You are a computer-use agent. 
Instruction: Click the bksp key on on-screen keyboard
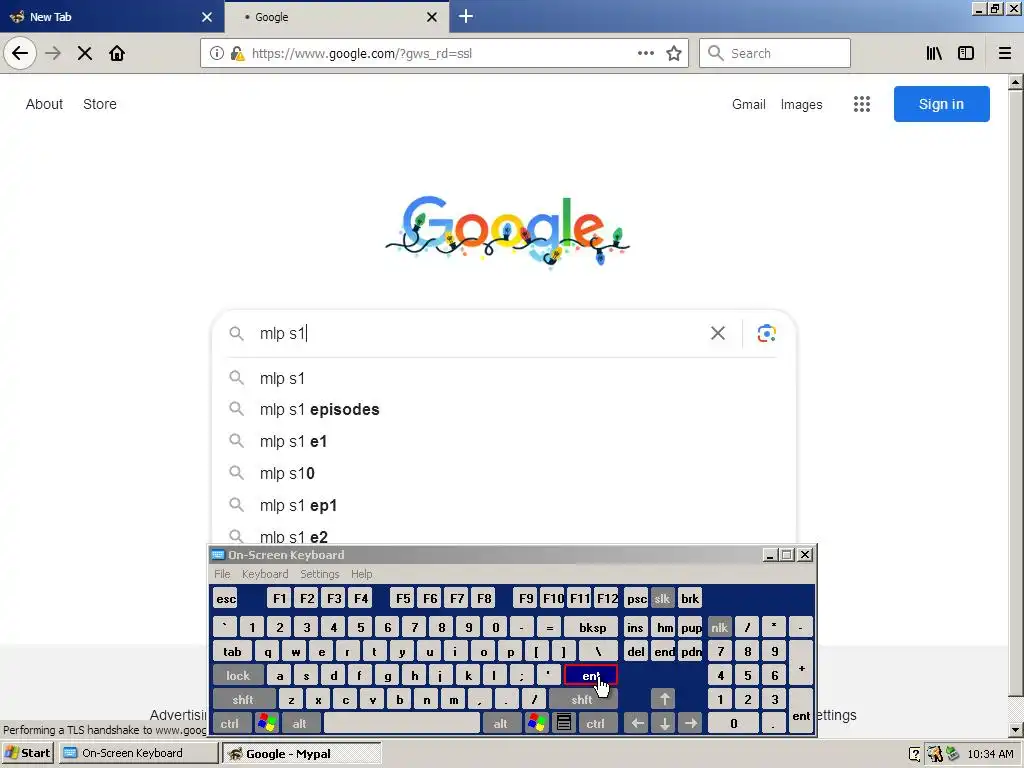tap(592, 628)
